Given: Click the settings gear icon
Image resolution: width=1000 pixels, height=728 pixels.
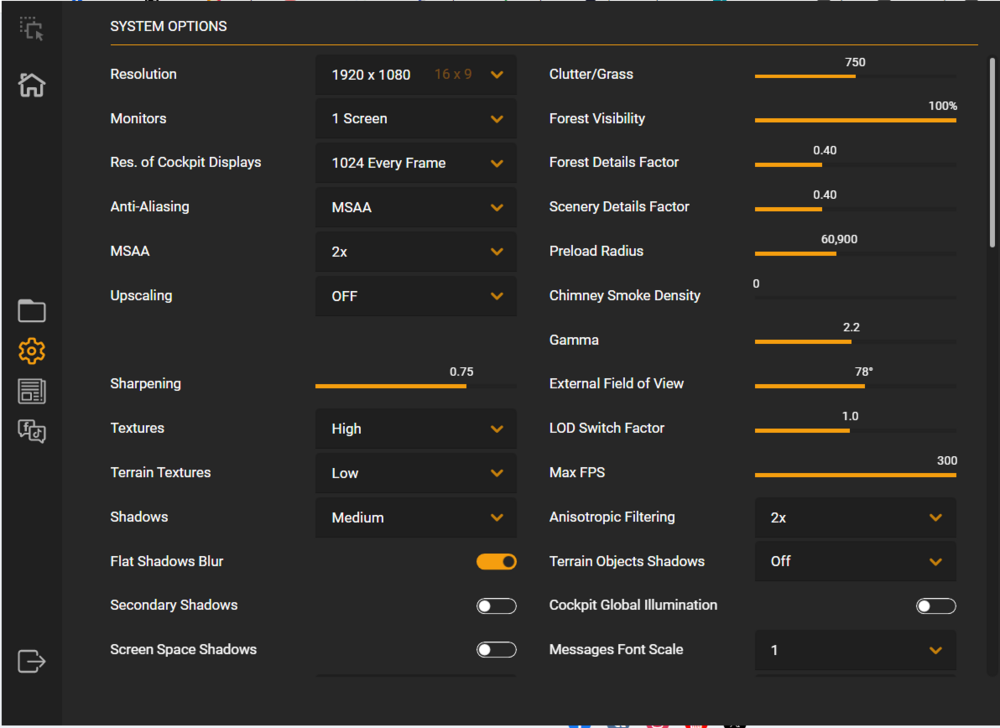Looking at the screenshot, I should point(32,351).
